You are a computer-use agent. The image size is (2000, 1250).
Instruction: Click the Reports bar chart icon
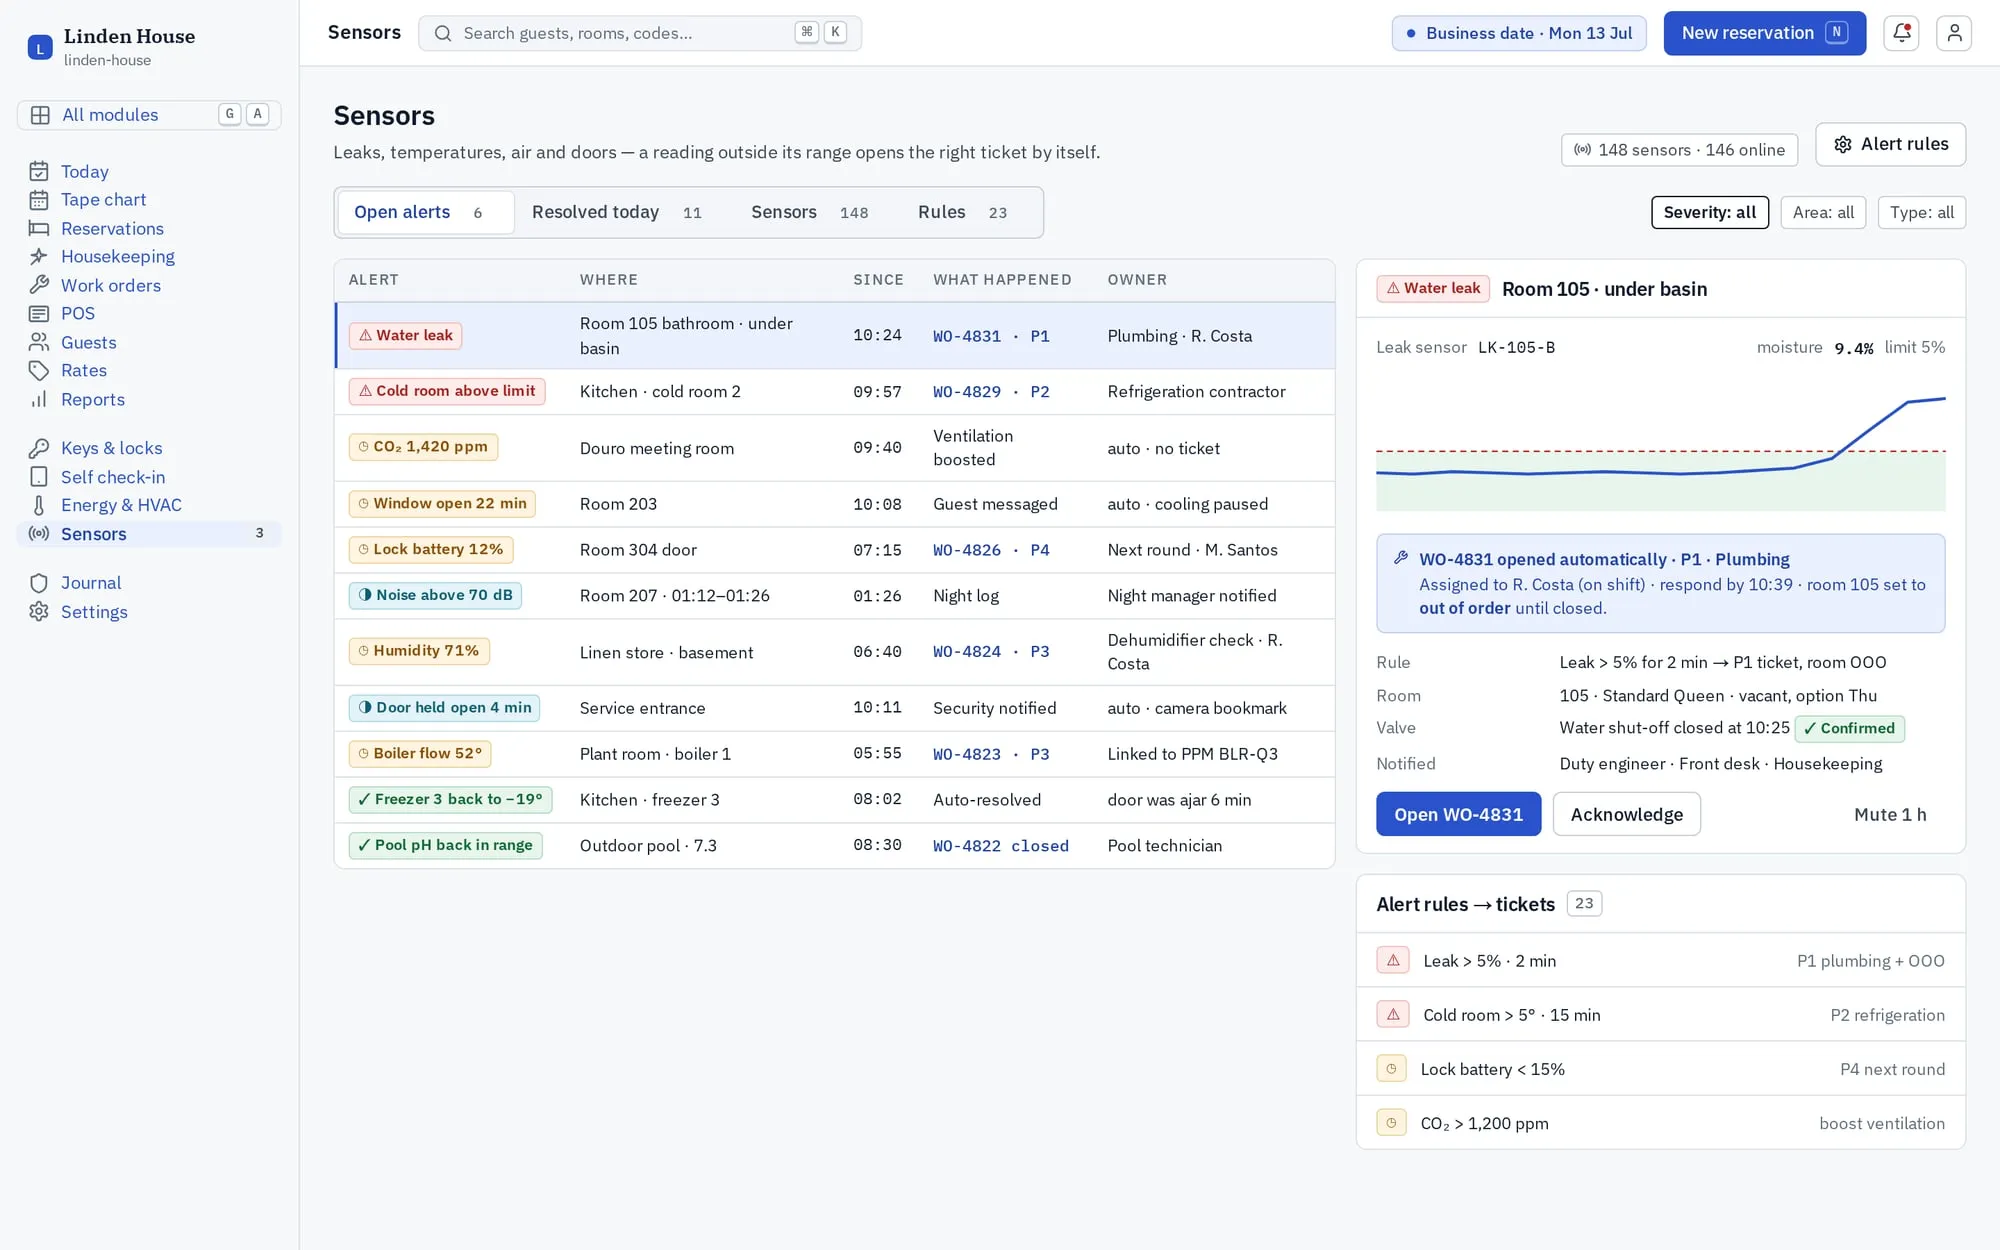[39, 399]
